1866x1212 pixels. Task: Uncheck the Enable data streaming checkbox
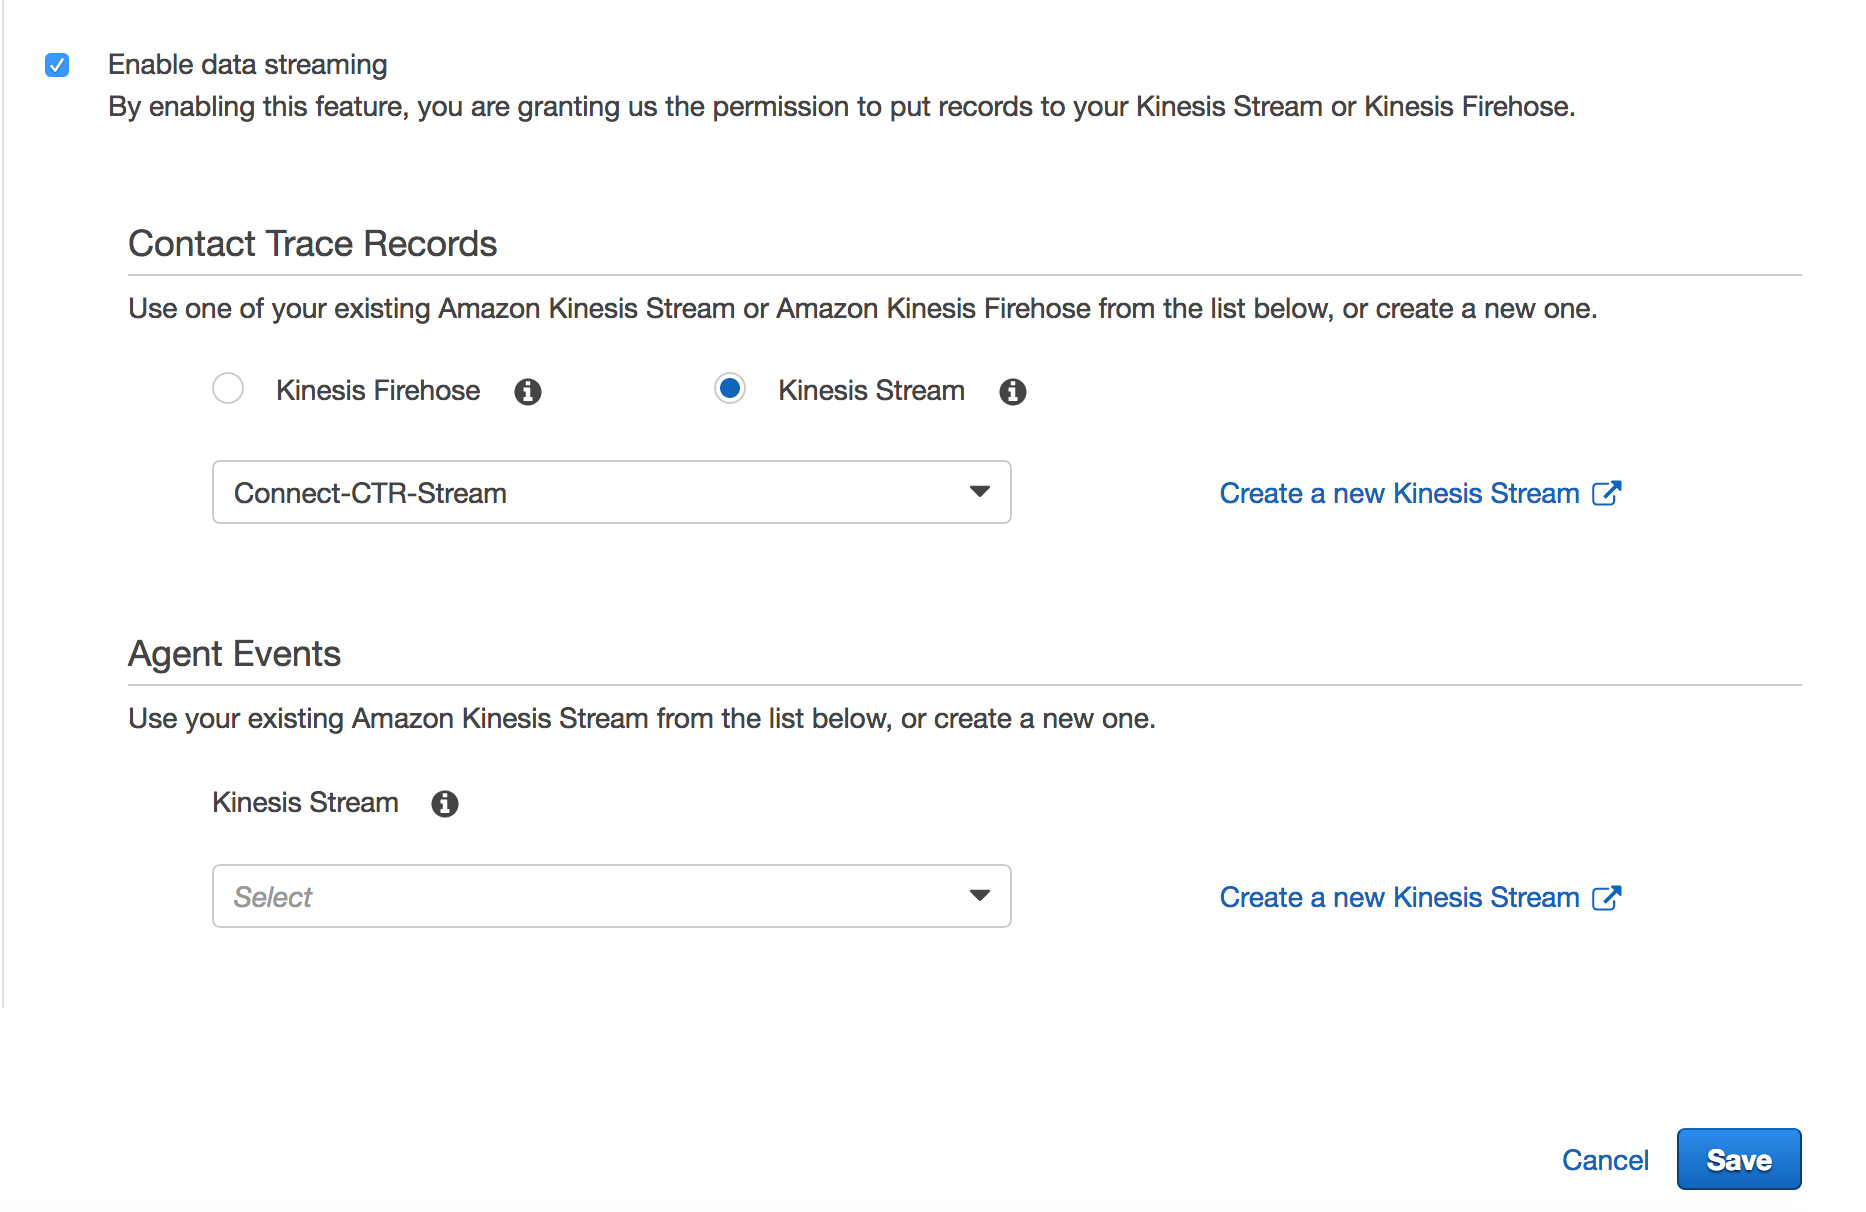pyautogui.click(x=57, y=65)
